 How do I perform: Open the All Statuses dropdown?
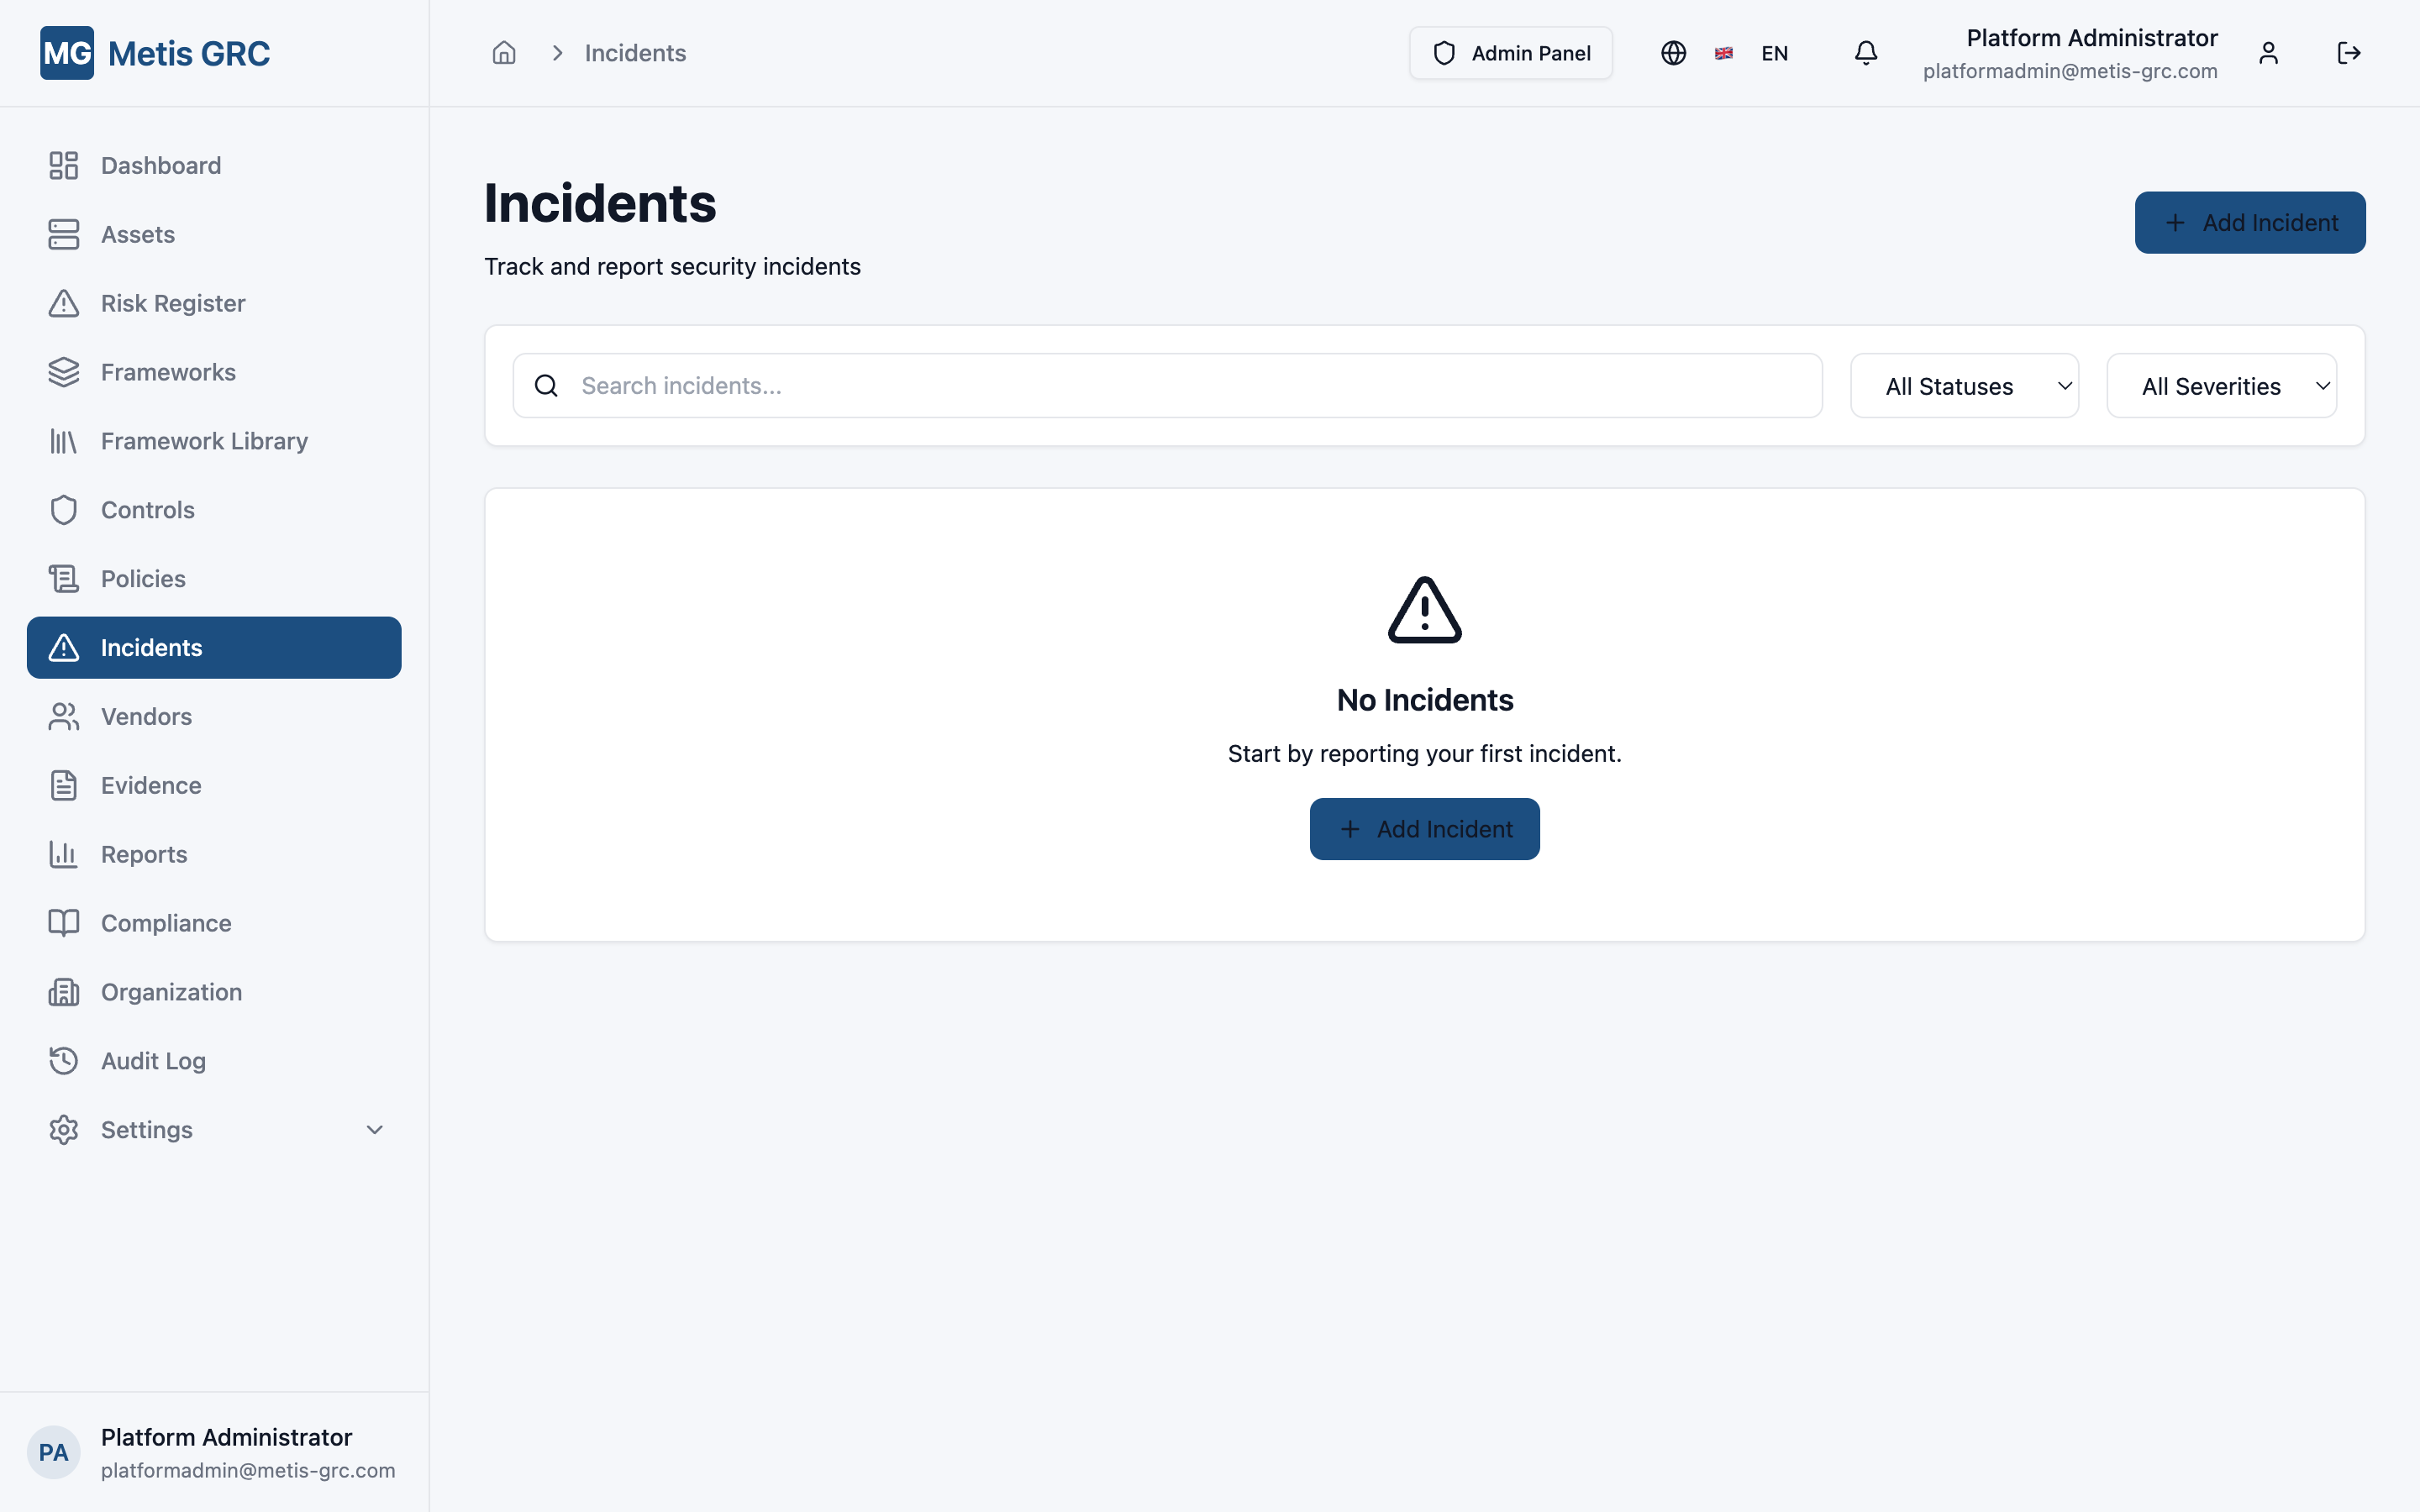click(x=1964, y=385)
